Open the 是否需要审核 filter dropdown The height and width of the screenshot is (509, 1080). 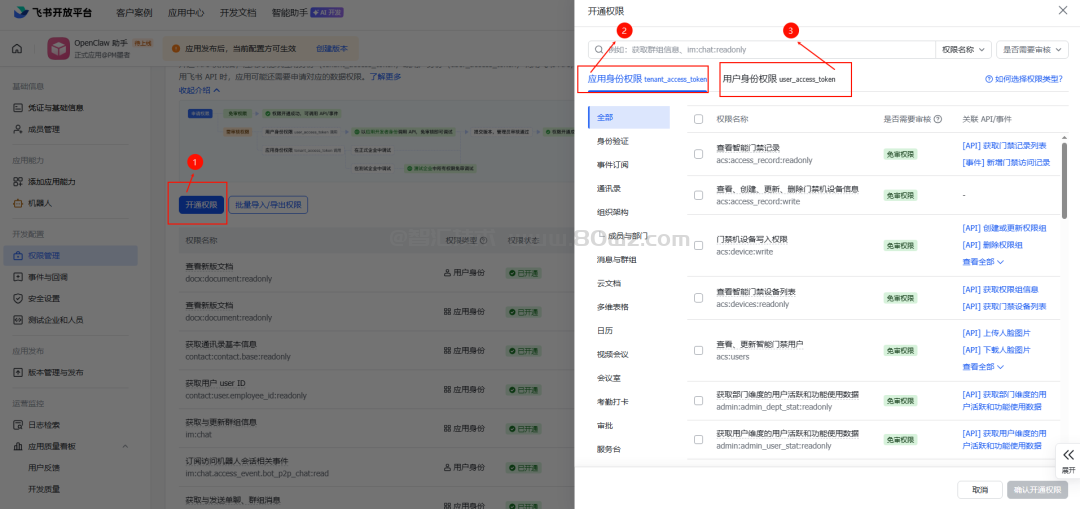point(1031,49)
